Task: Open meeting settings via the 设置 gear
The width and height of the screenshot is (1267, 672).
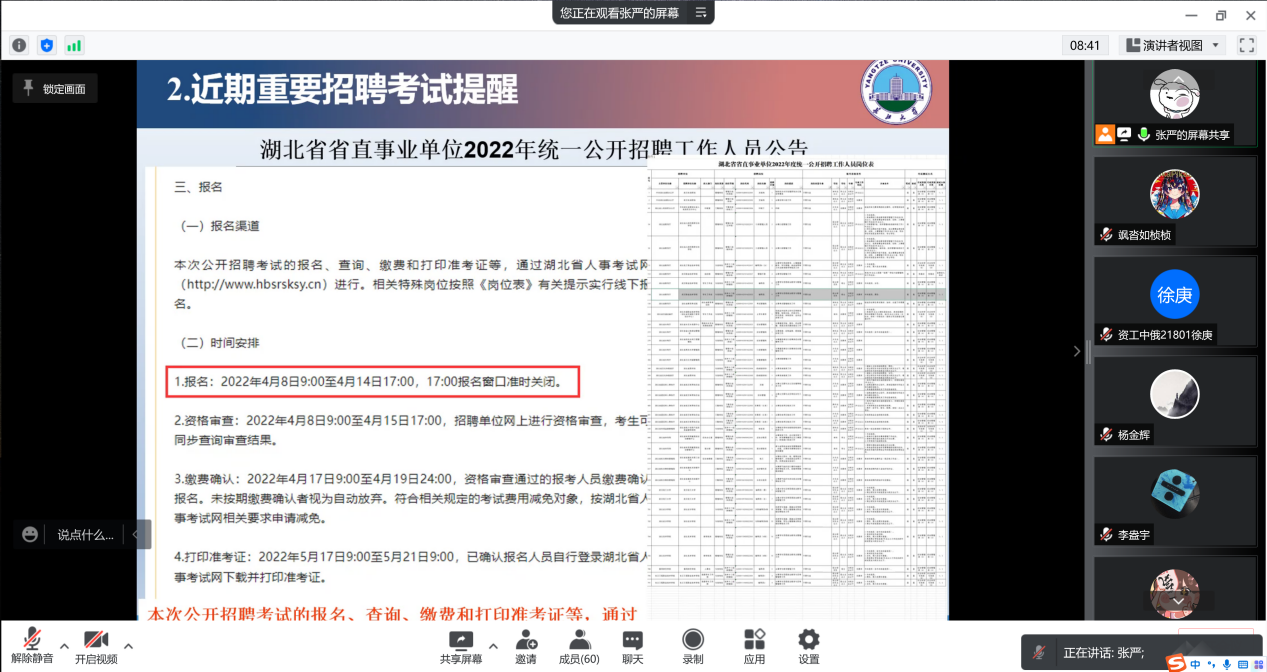Action: (807, 645)
